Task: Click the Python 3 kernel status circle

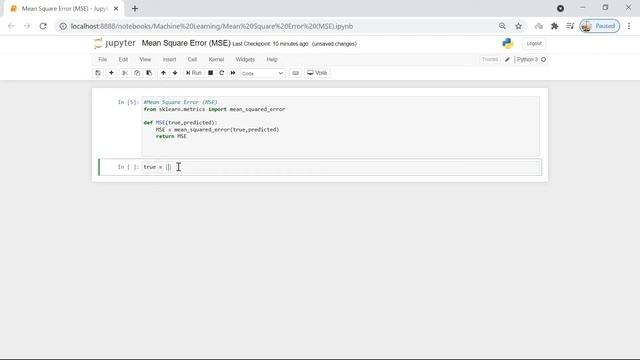Action: pos(544,60)
